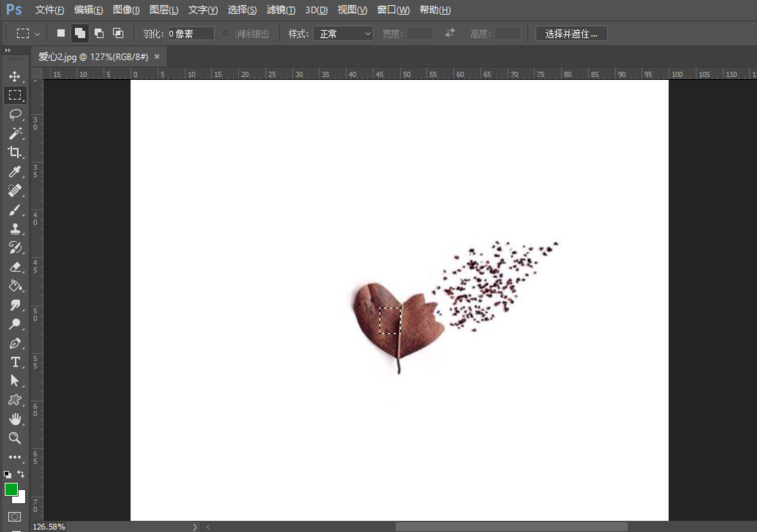Click the 选择并遮住 button

tap(571, 33)
